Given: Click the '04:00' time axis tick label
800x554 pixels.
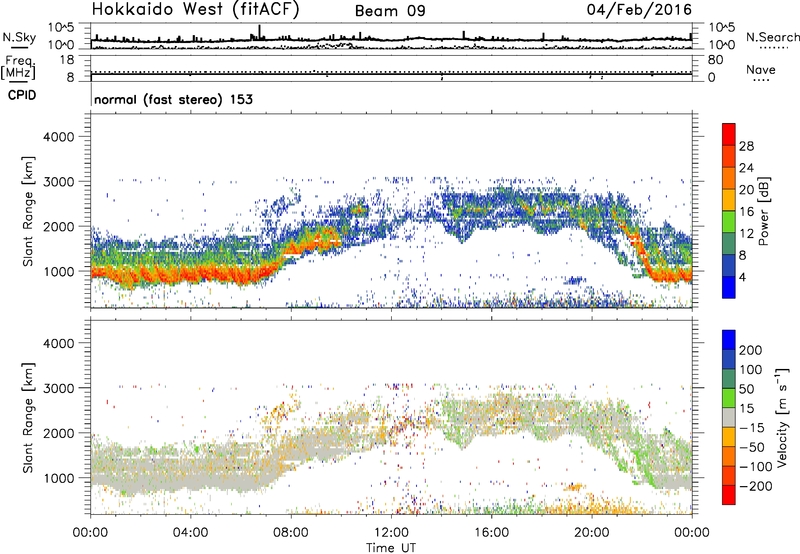Looking at the screenshot, I should [191, 533].
